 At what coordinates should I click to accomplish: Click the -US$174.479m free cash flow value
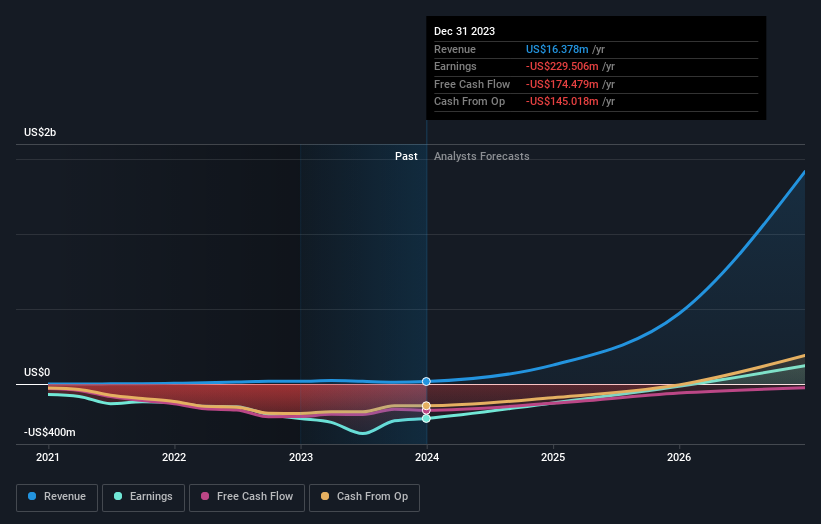[x=562, y=84]
